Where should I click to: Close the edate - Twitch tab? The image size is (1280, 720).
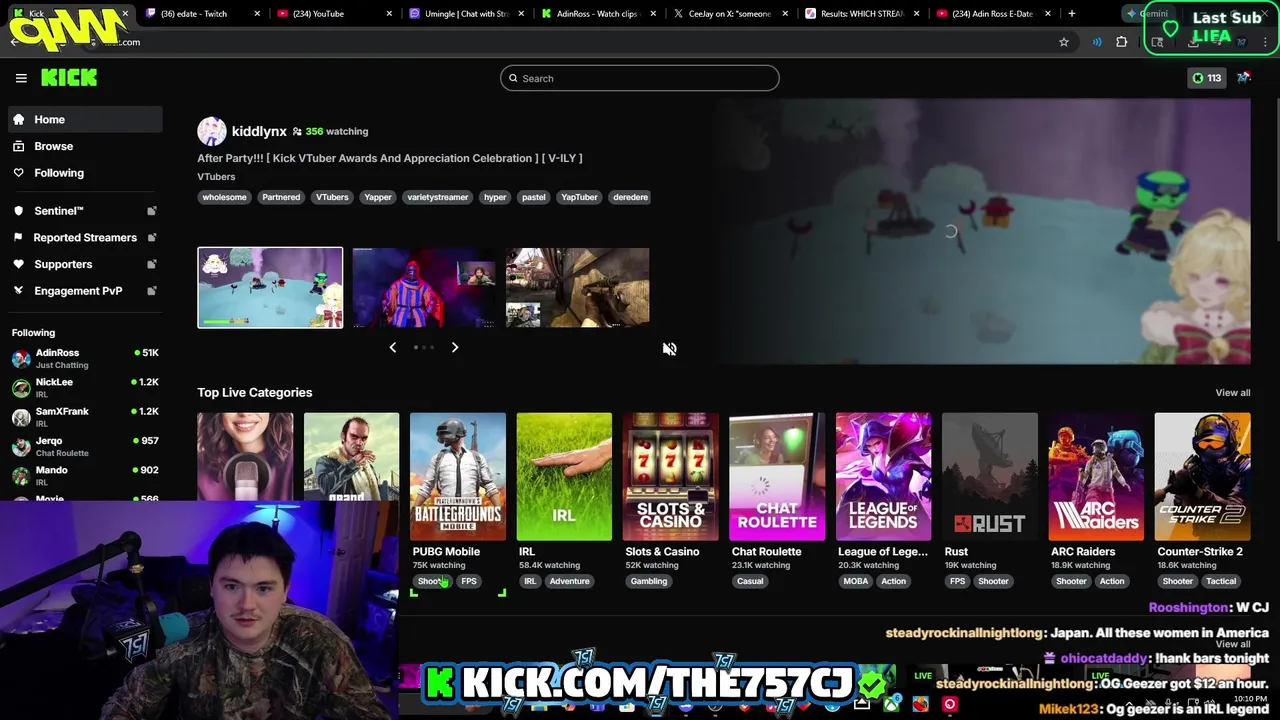(257, 14)
